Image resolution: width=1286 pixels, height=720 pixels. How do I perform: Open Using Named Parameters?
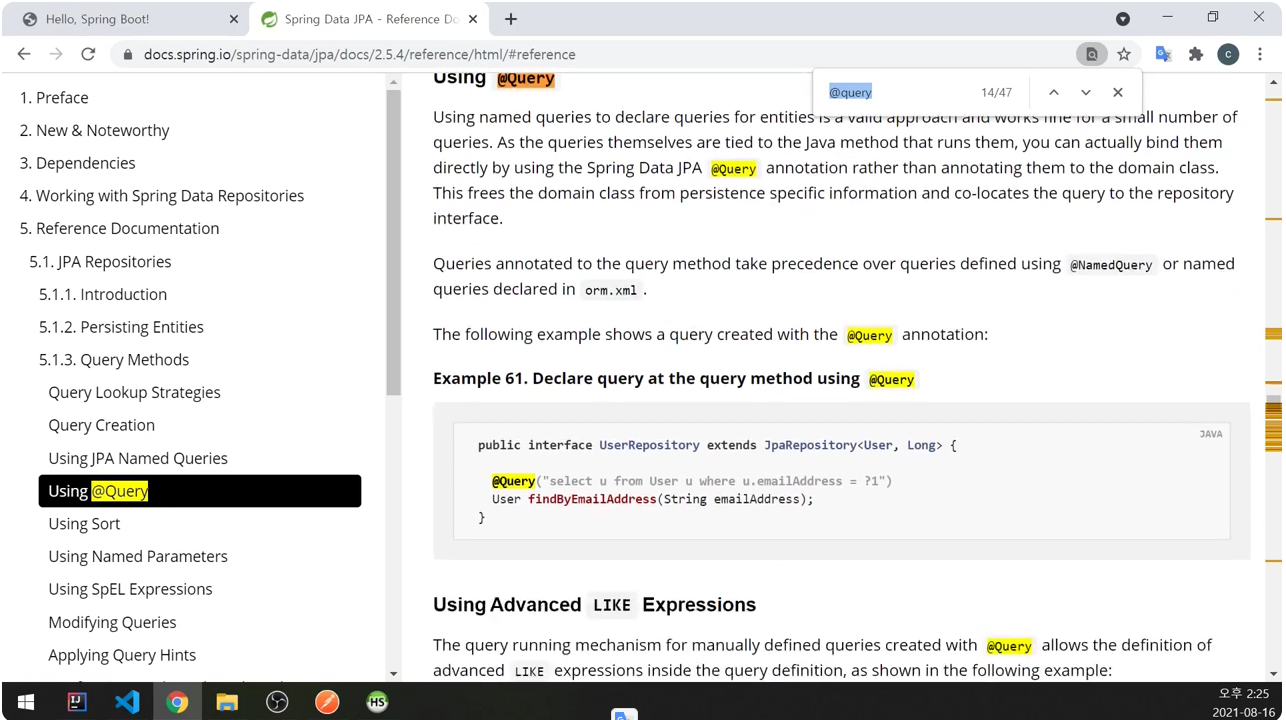[138, 556]
